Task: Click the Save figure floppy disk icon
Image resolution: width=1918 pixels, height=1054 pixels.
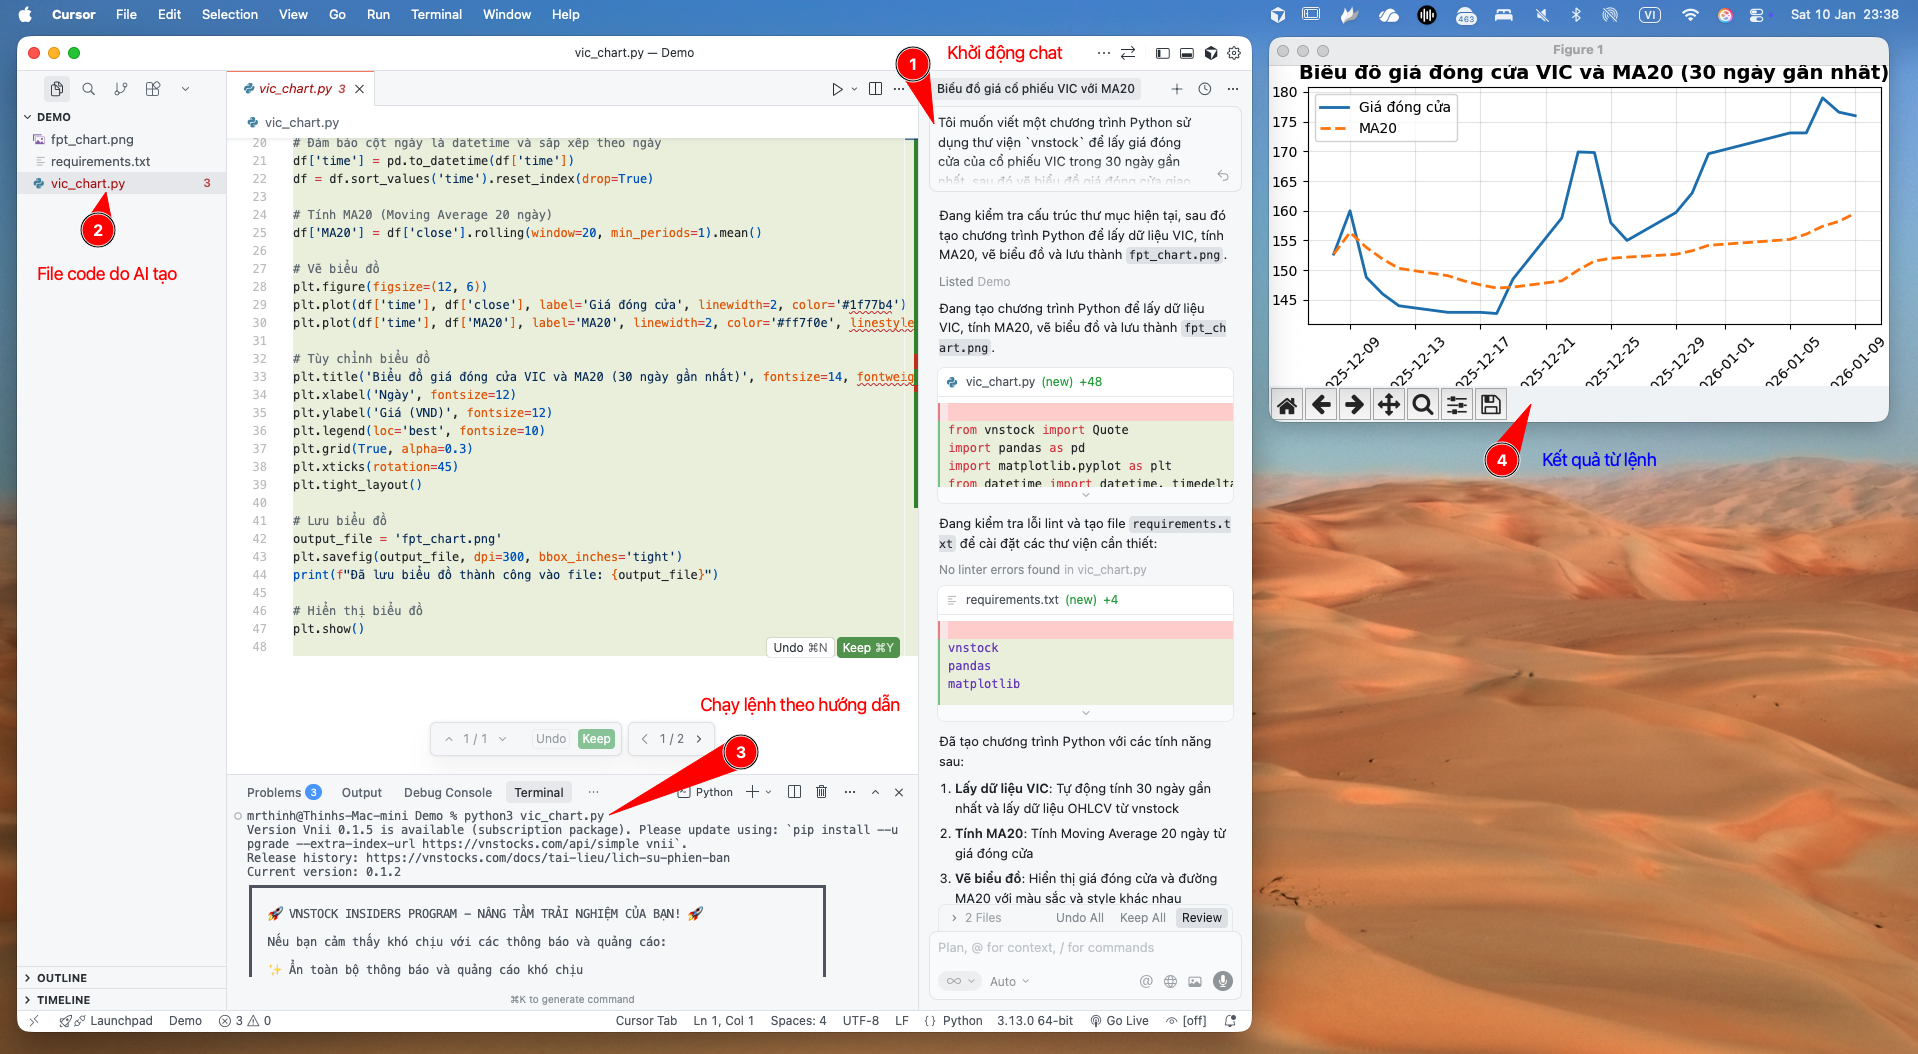Action: point(1490,405)
